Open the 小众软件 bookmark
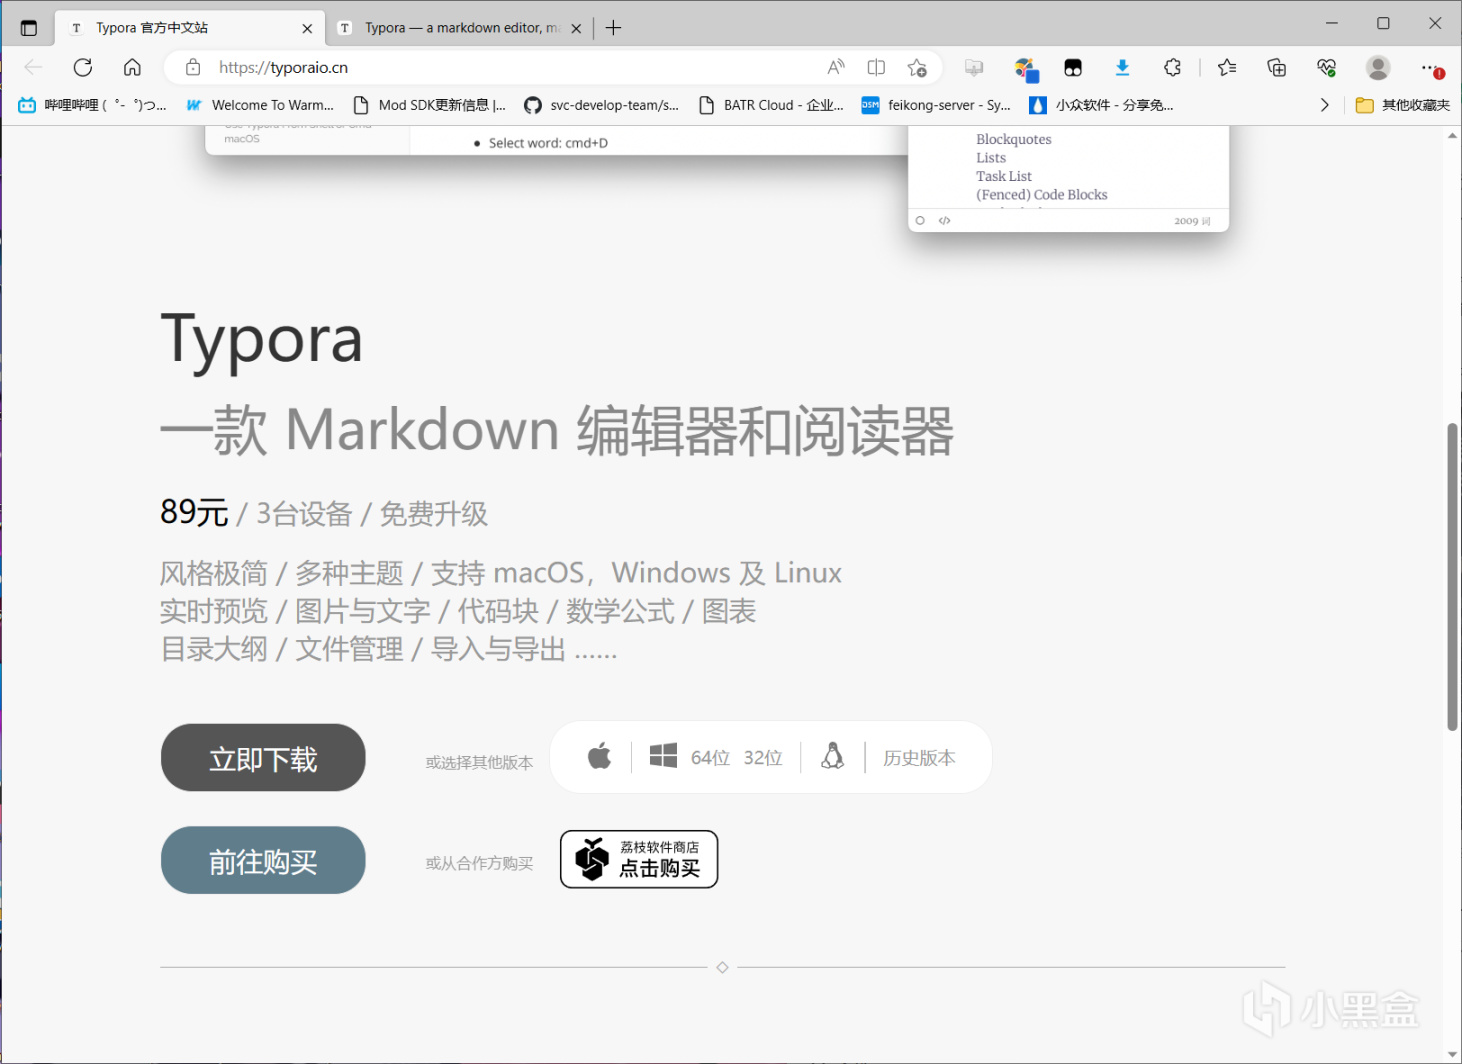 (x=1101, y=104)
